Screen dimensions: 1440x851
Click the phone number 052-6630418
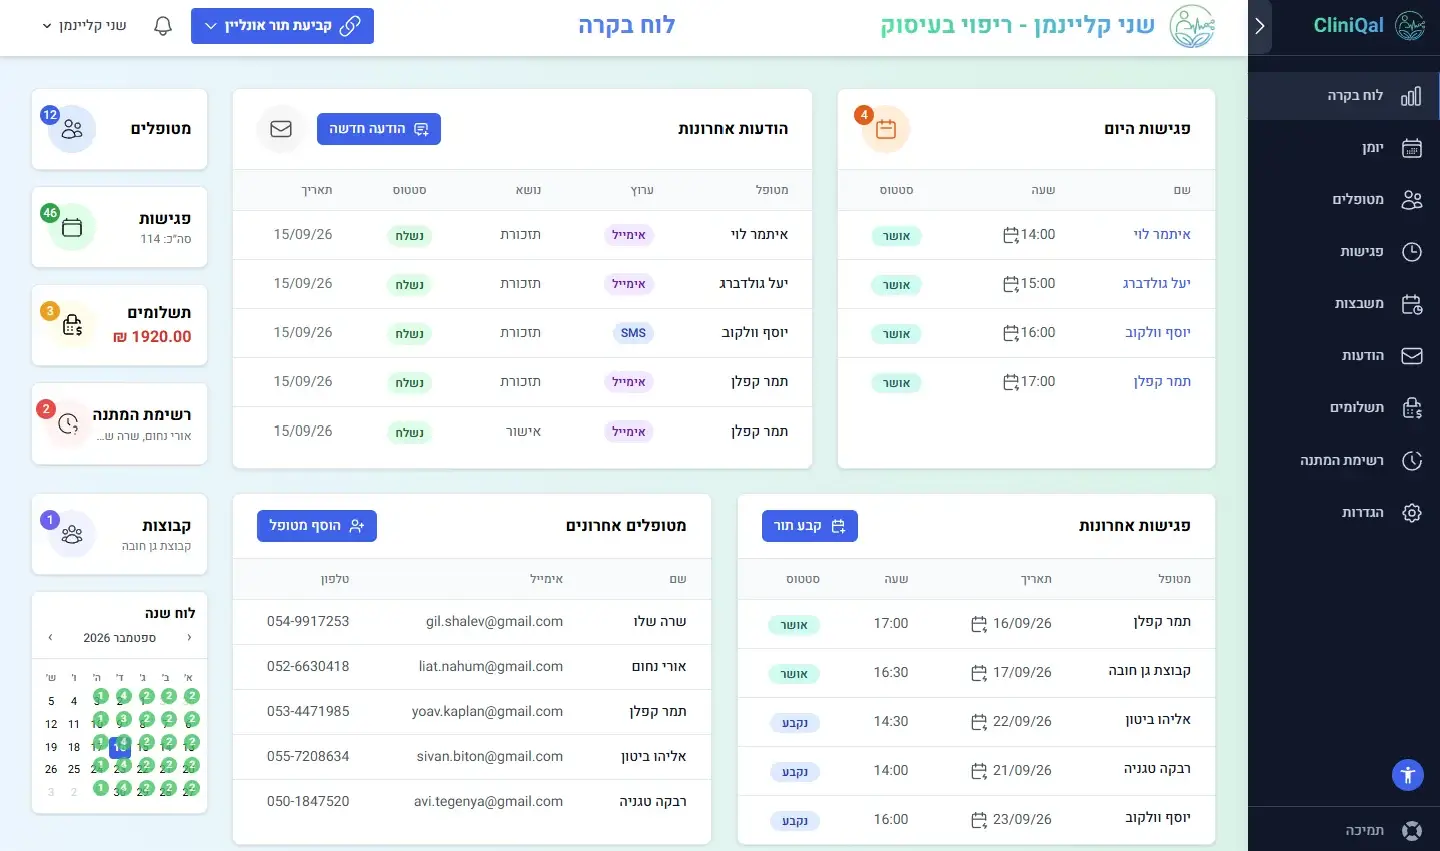(308, 667)
